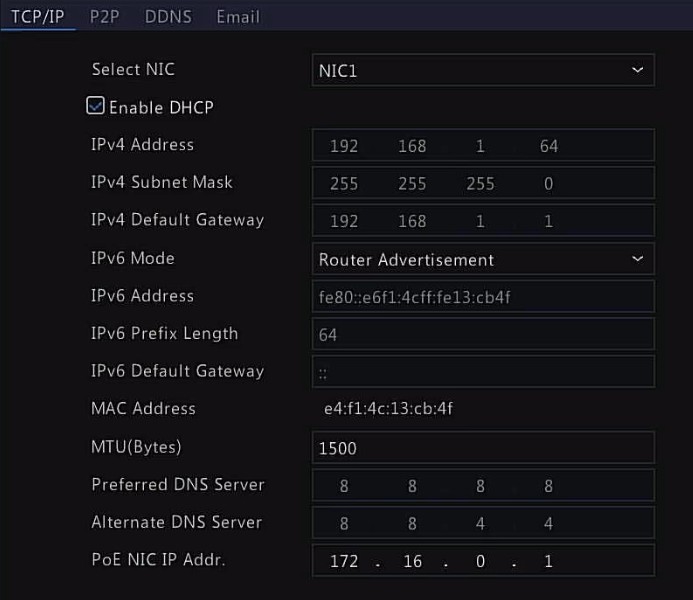Click the first octet of PoE NIC IP
The image size is (693, 600).
[x=344, y=561]
